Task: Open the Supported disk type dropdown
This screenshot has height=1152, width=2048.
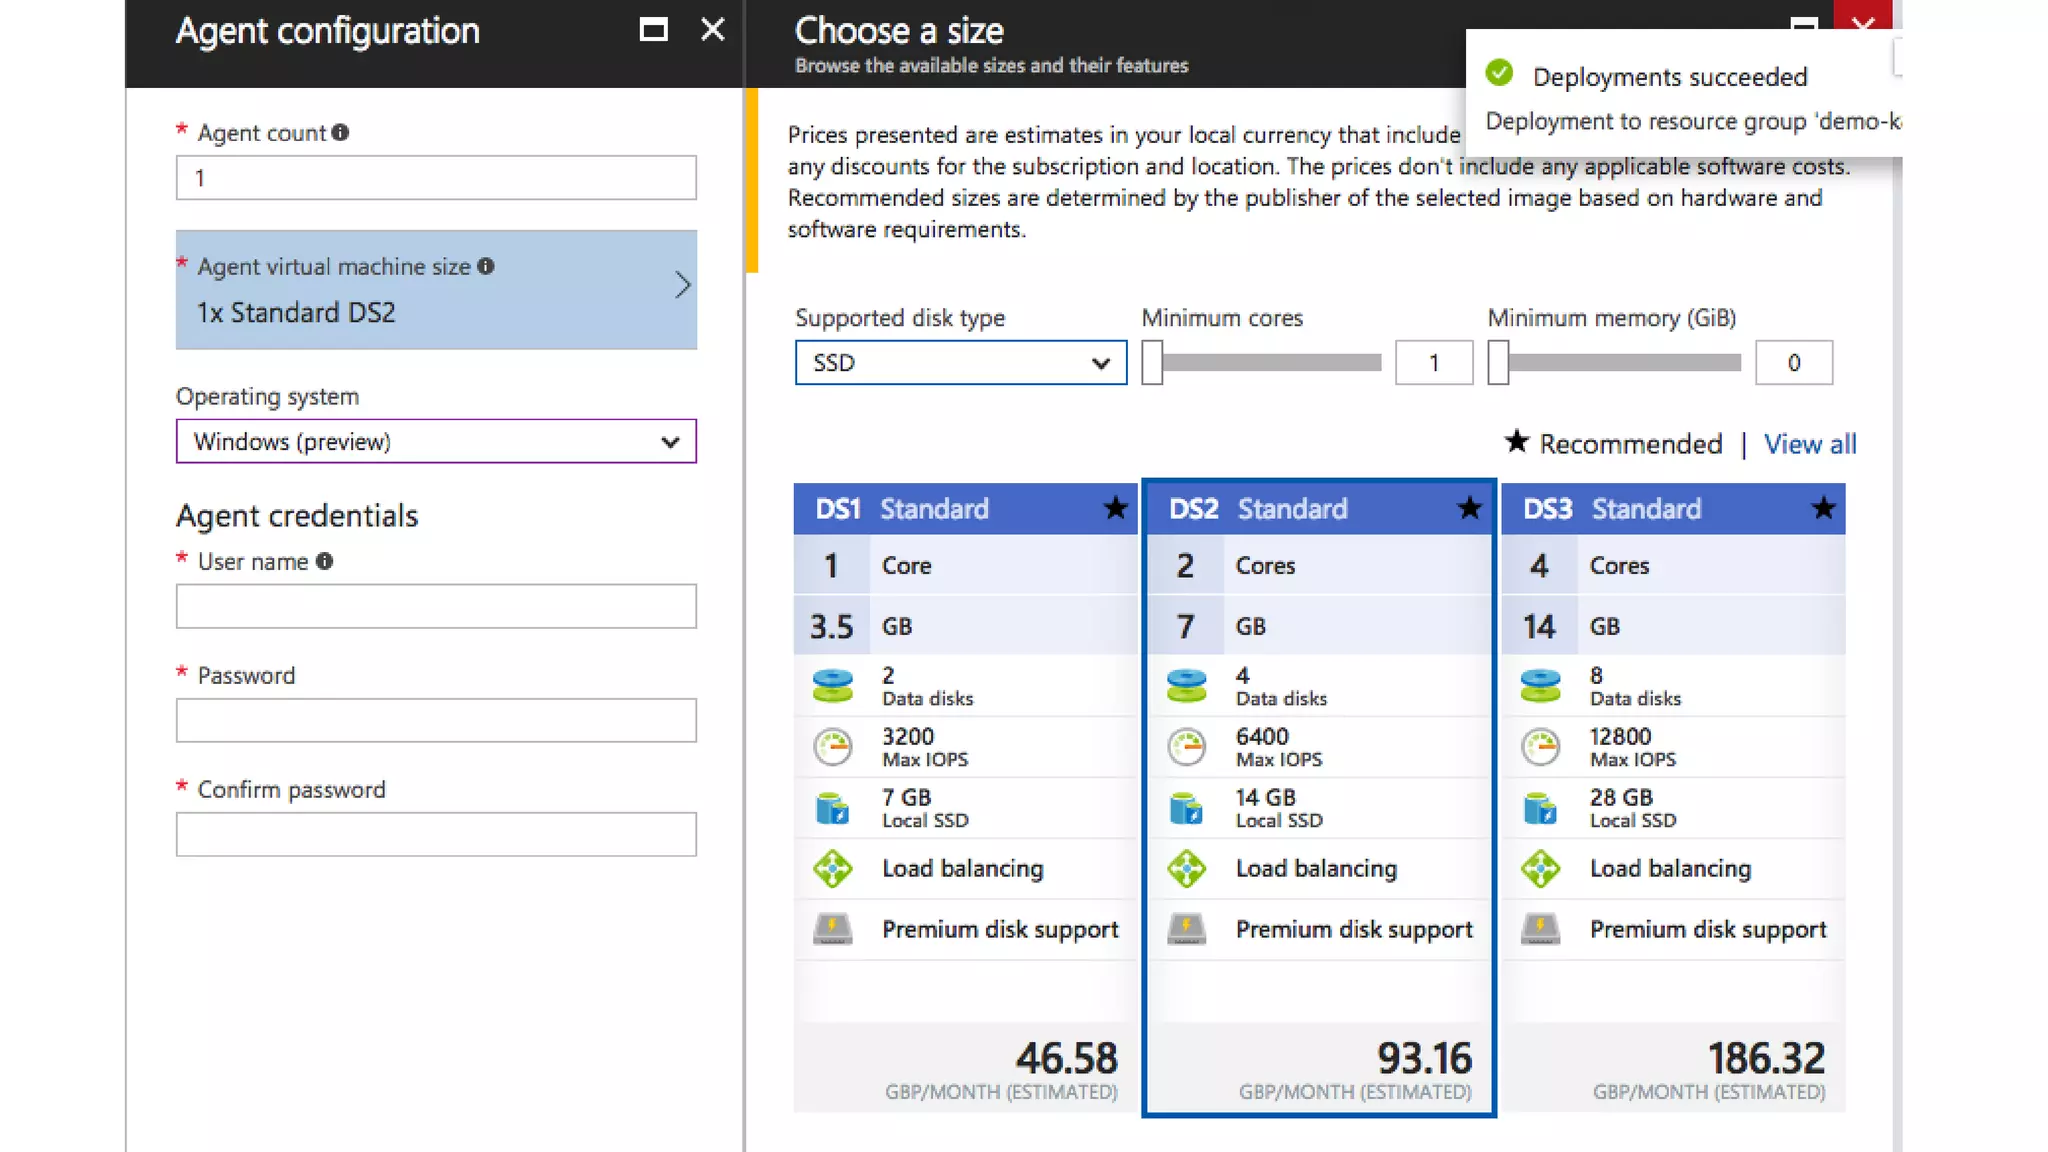Action: point(960,362)
